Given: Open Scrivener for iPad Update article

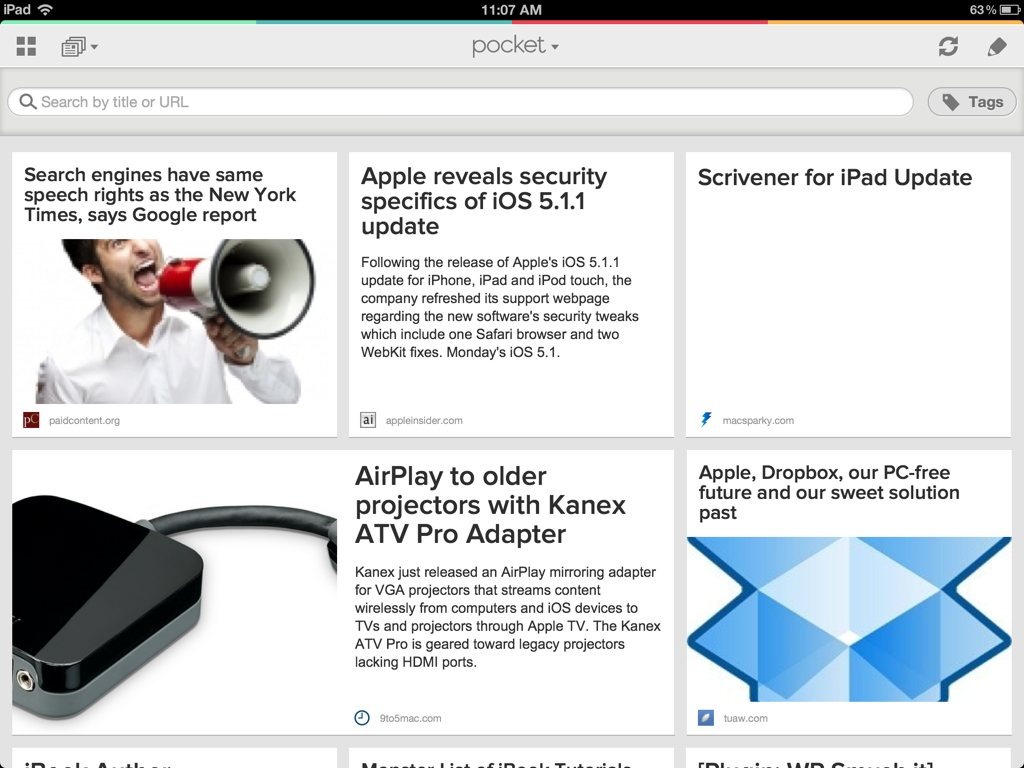Looking at the screenshot, I should coord(834,178).
